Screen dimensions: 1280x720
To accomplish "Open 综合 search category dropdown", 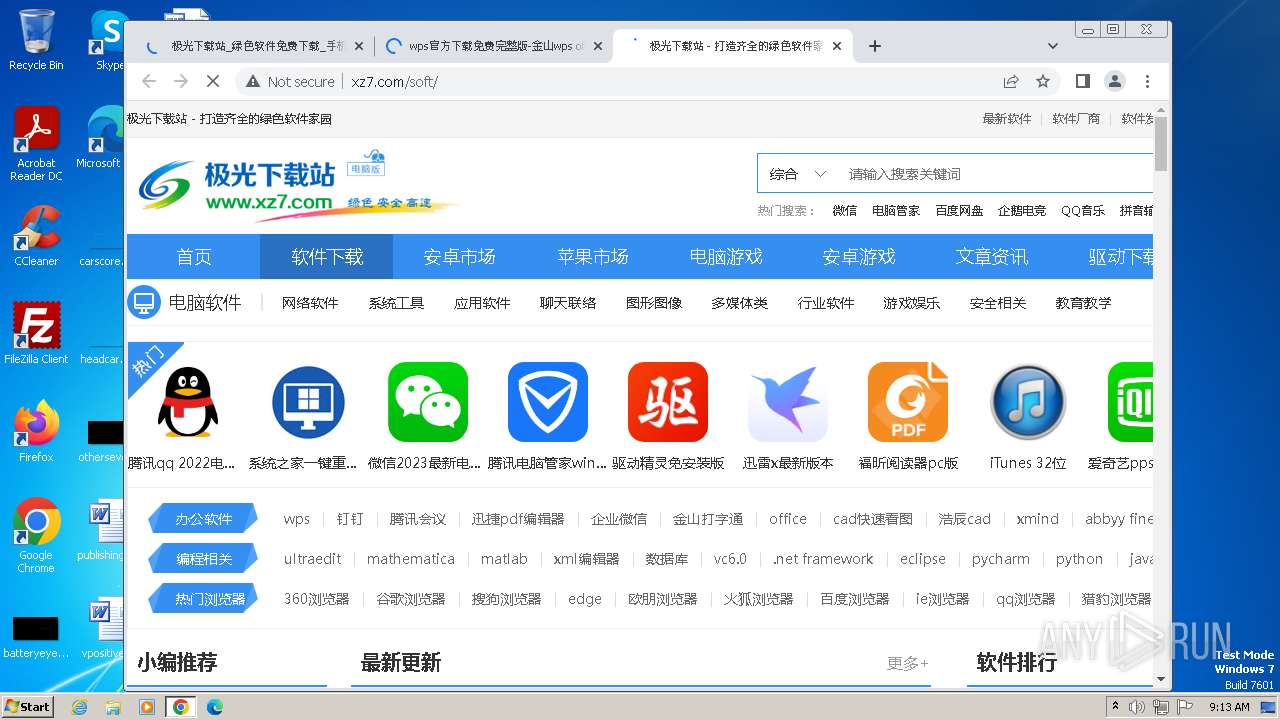I will pyautogui.click(x=798, y=174).
